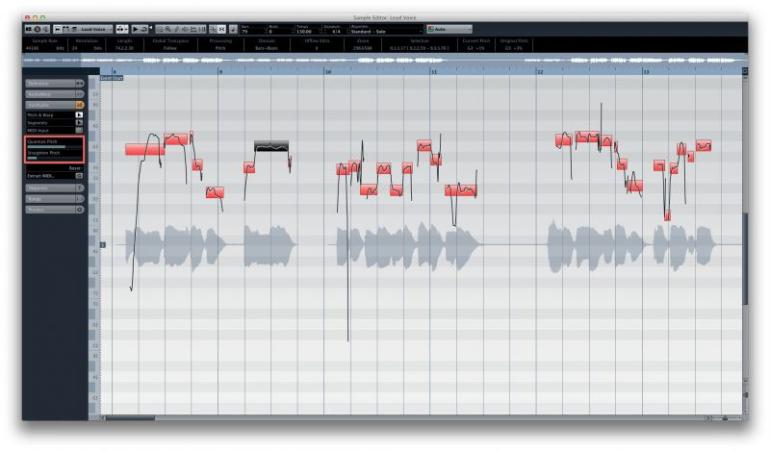Image resolution: width=770 pixels, height=451 pixels.
Task: Click the orange VariAudio tab icon
Action: point(80,105)
